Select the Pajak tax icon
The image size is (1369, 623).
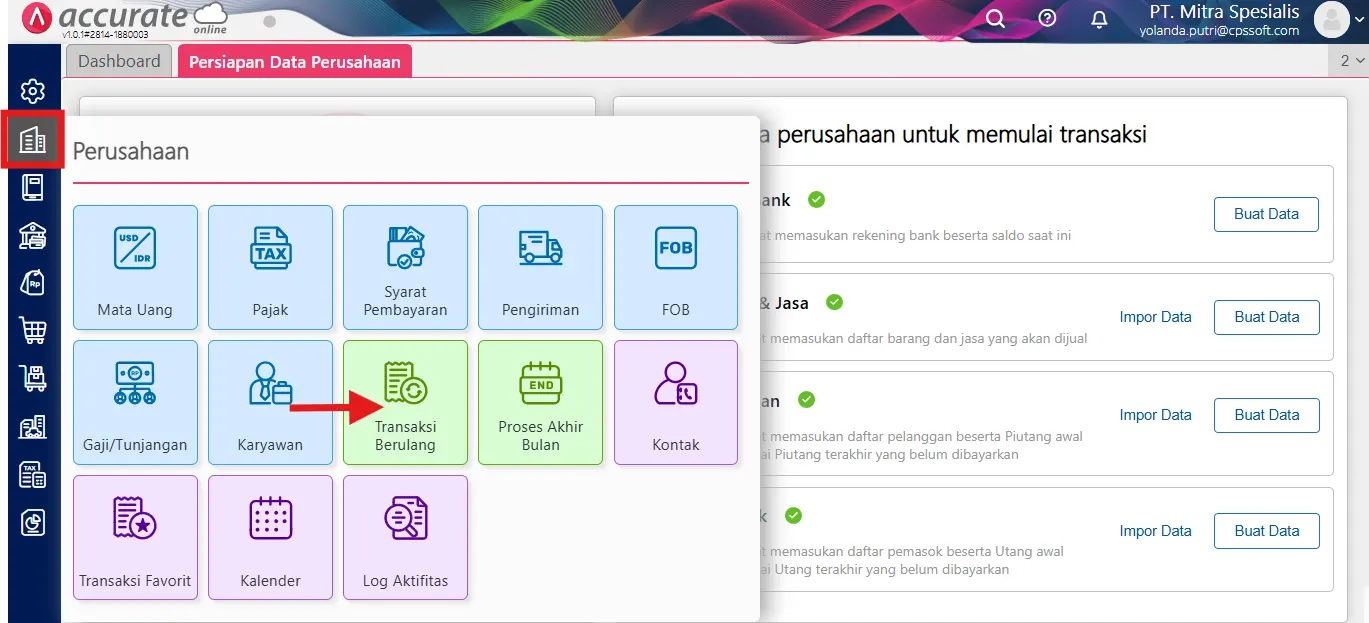270,267
